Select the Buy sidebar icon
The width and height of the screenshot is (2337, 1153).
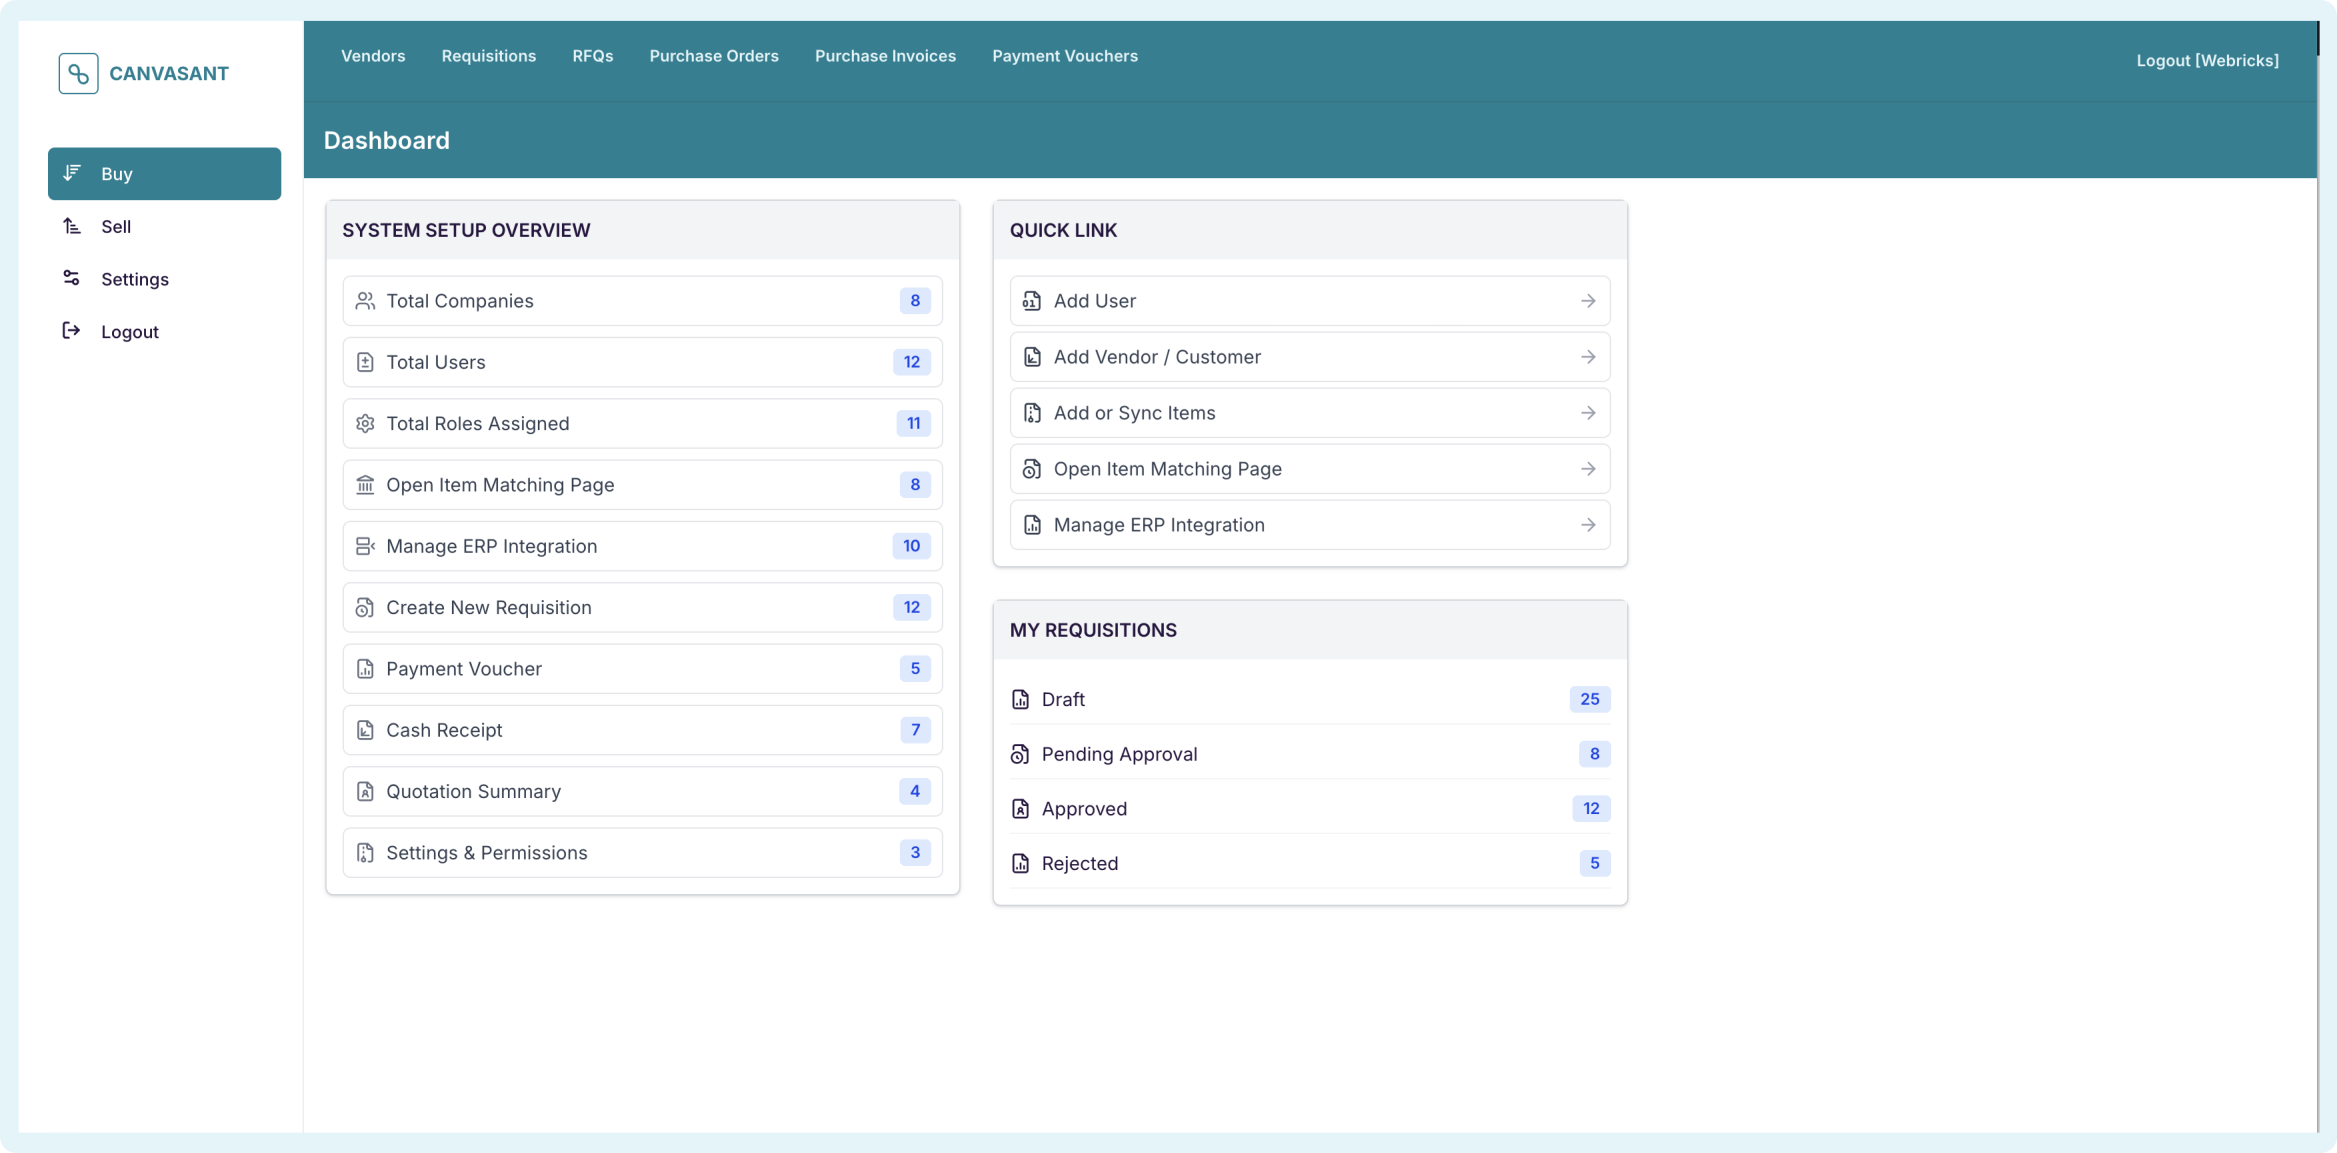(72, 173)
